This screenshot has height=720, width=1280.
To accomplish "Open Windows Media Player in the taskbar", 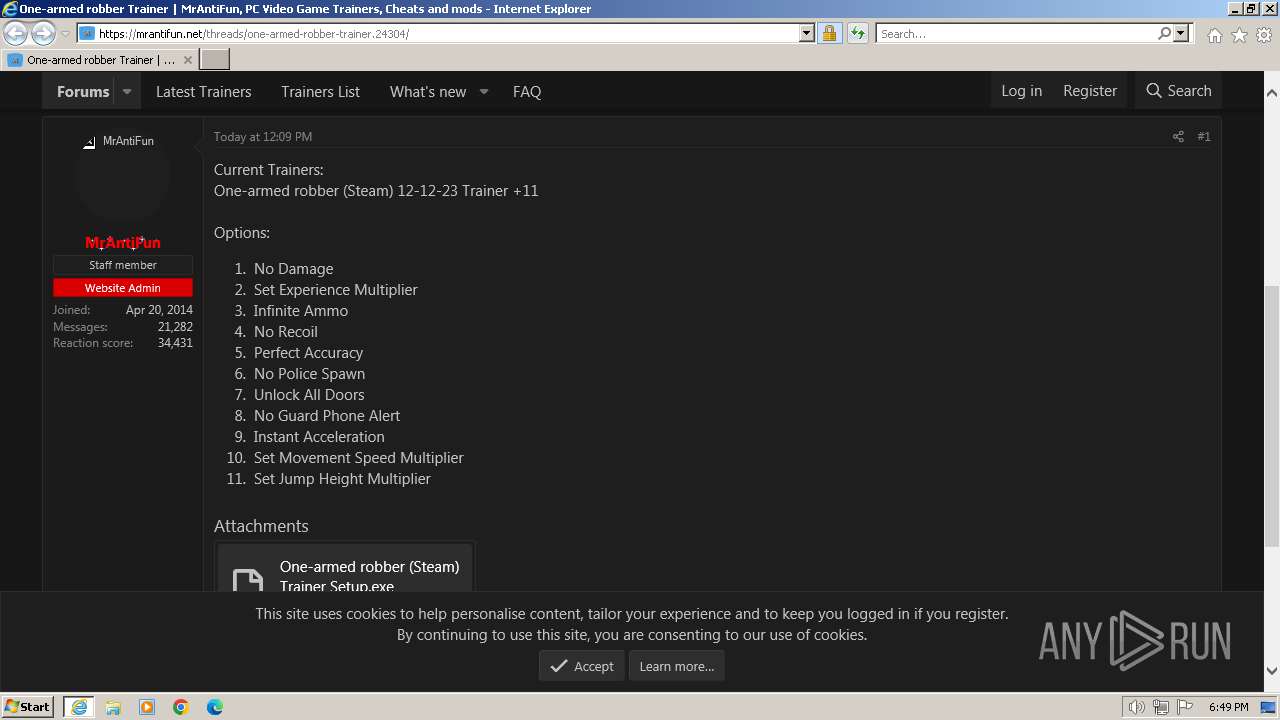I will 147,707.
